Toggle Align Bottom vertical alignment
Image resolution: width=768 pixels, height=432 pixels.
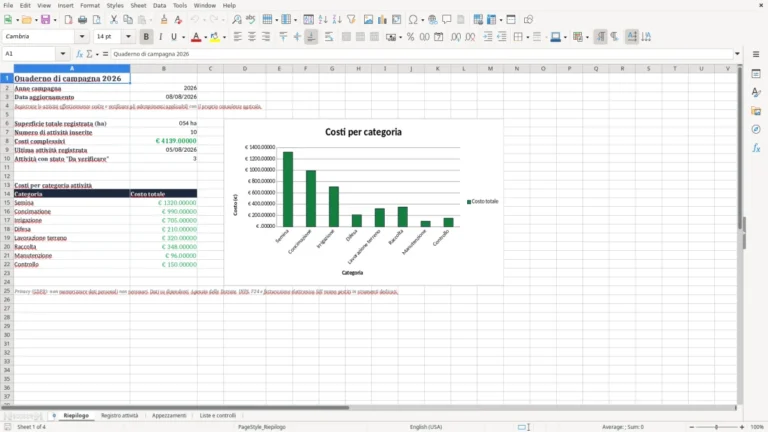coord(311,37)
